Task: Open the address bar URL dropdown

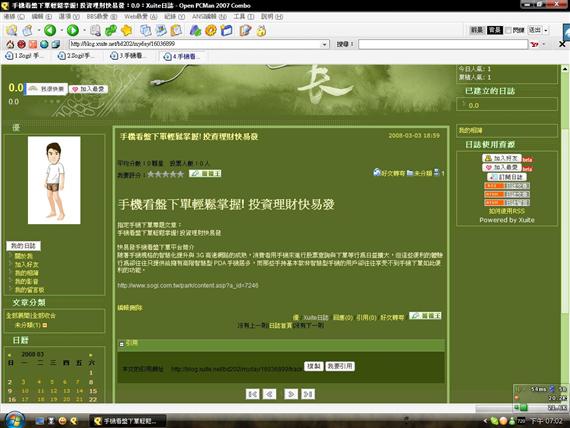Action: pos(324,44)
